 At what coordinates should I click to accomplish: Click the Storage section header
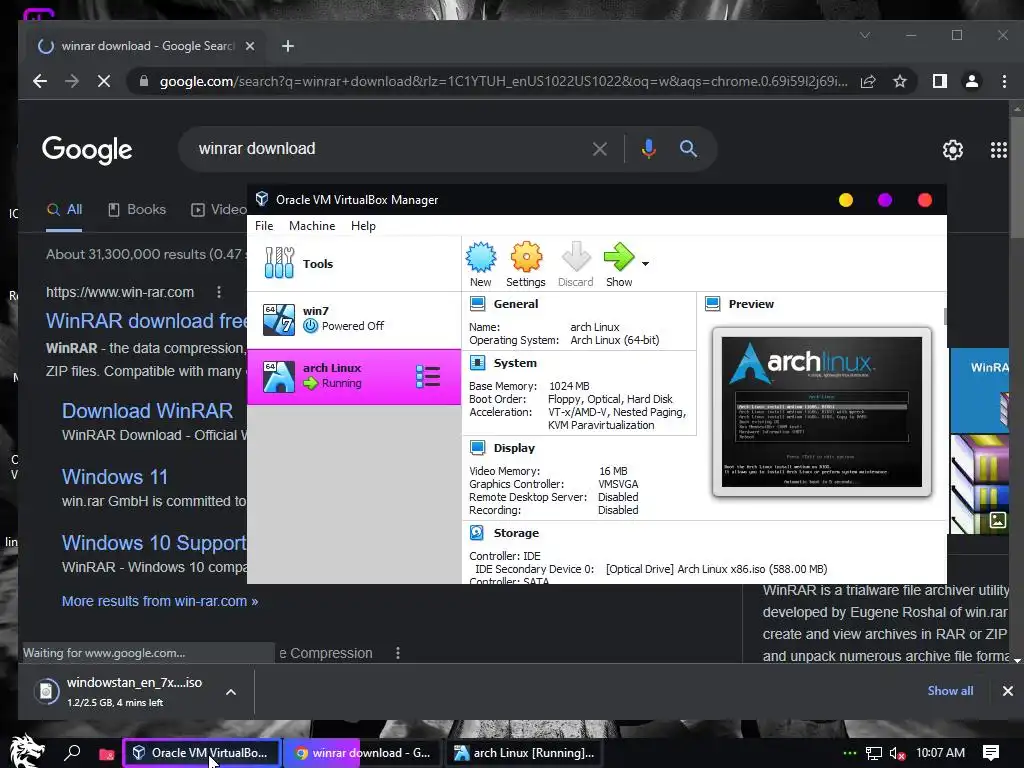(516, 533)
